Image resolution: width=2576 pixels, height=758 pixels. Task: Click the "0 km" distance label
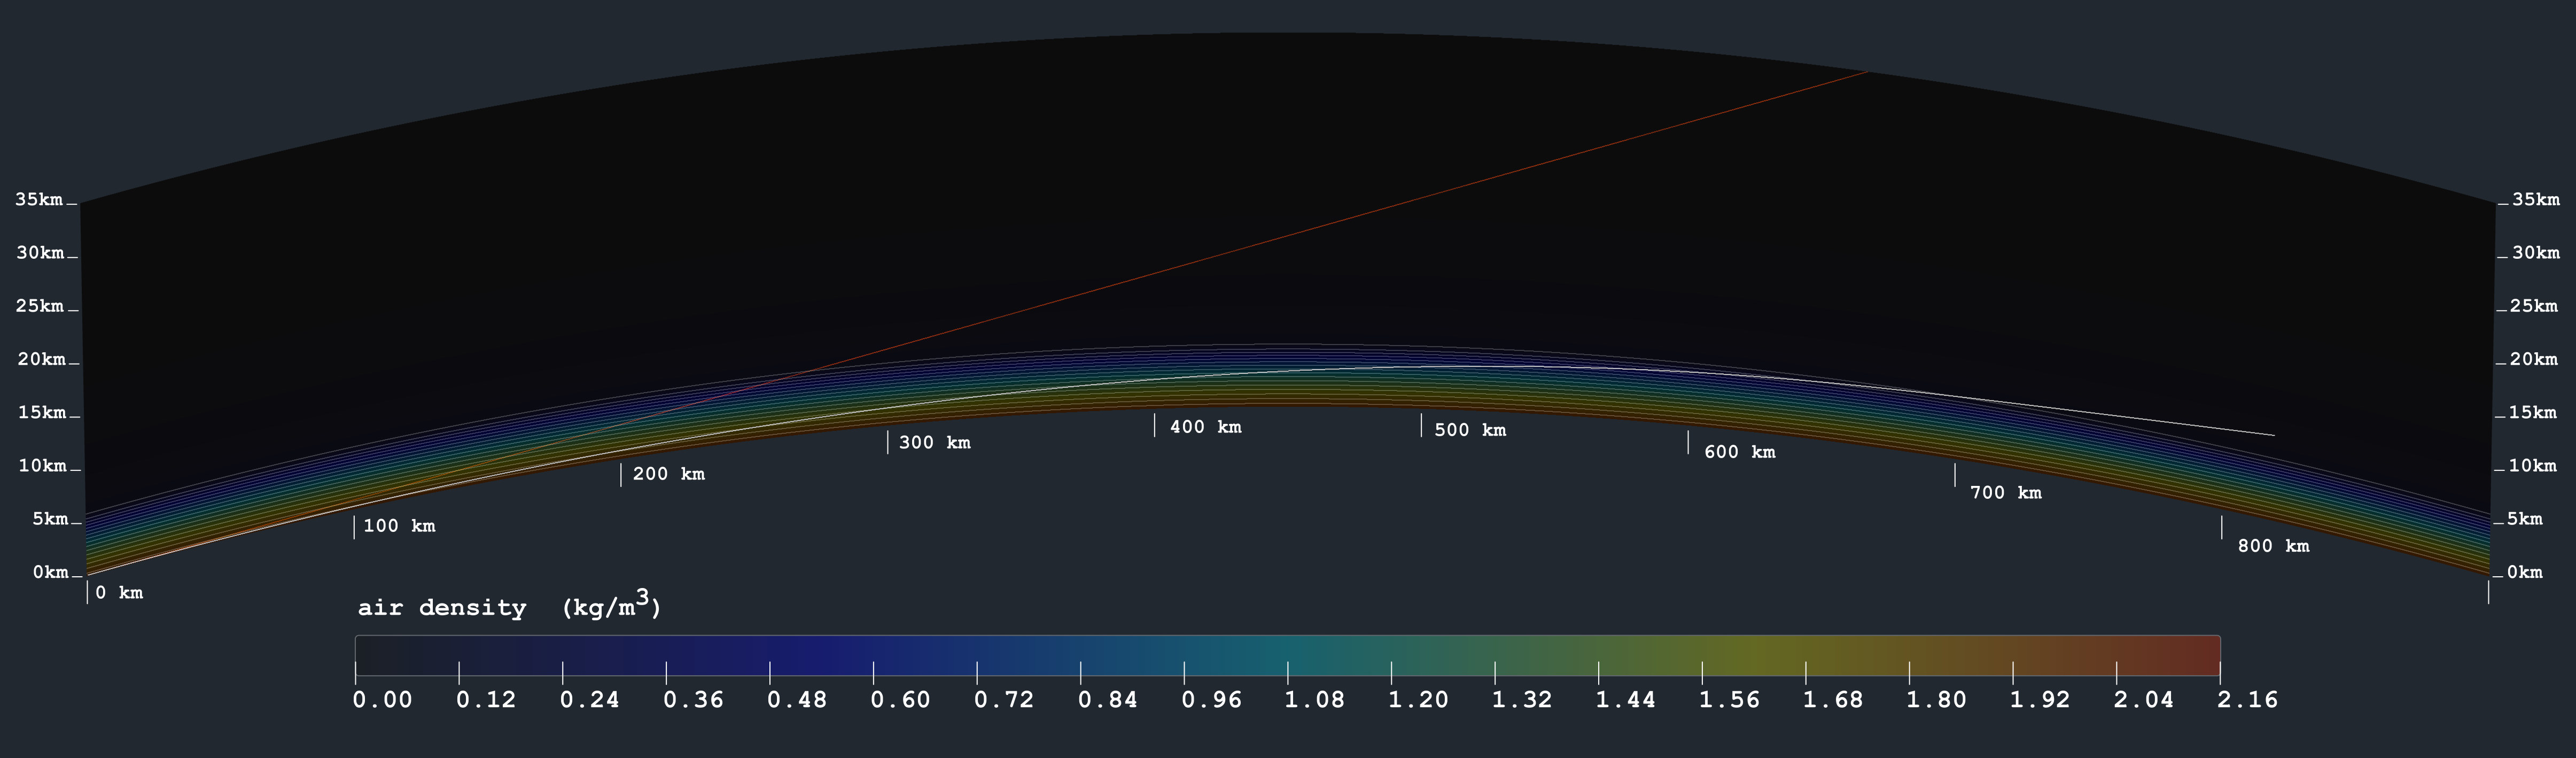point(119,593)
